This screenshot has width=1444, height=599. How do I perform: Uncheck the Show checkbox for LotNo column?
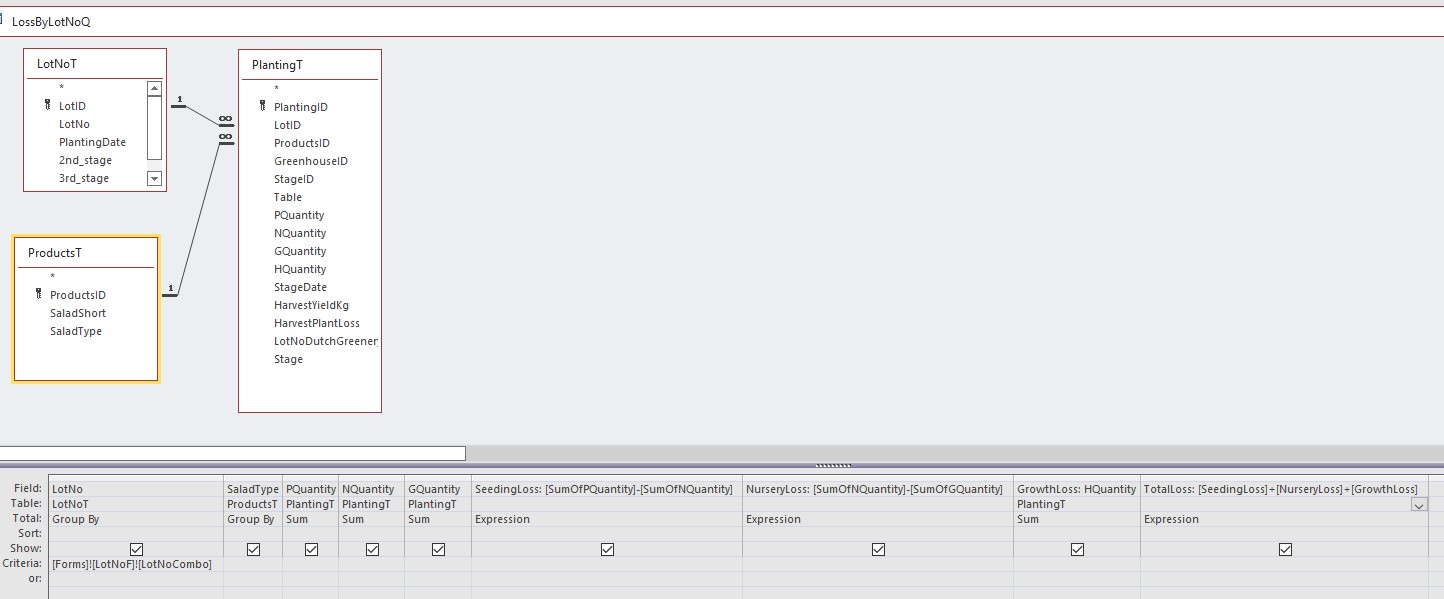136,548
